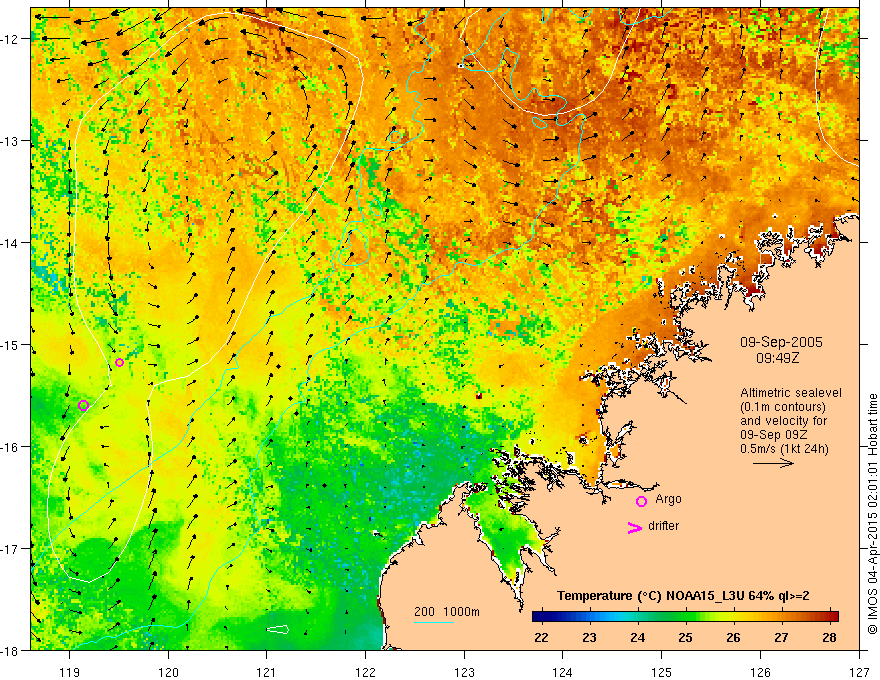Click the '0.5m/s (1kt 24h)' text

pos(784,449)
